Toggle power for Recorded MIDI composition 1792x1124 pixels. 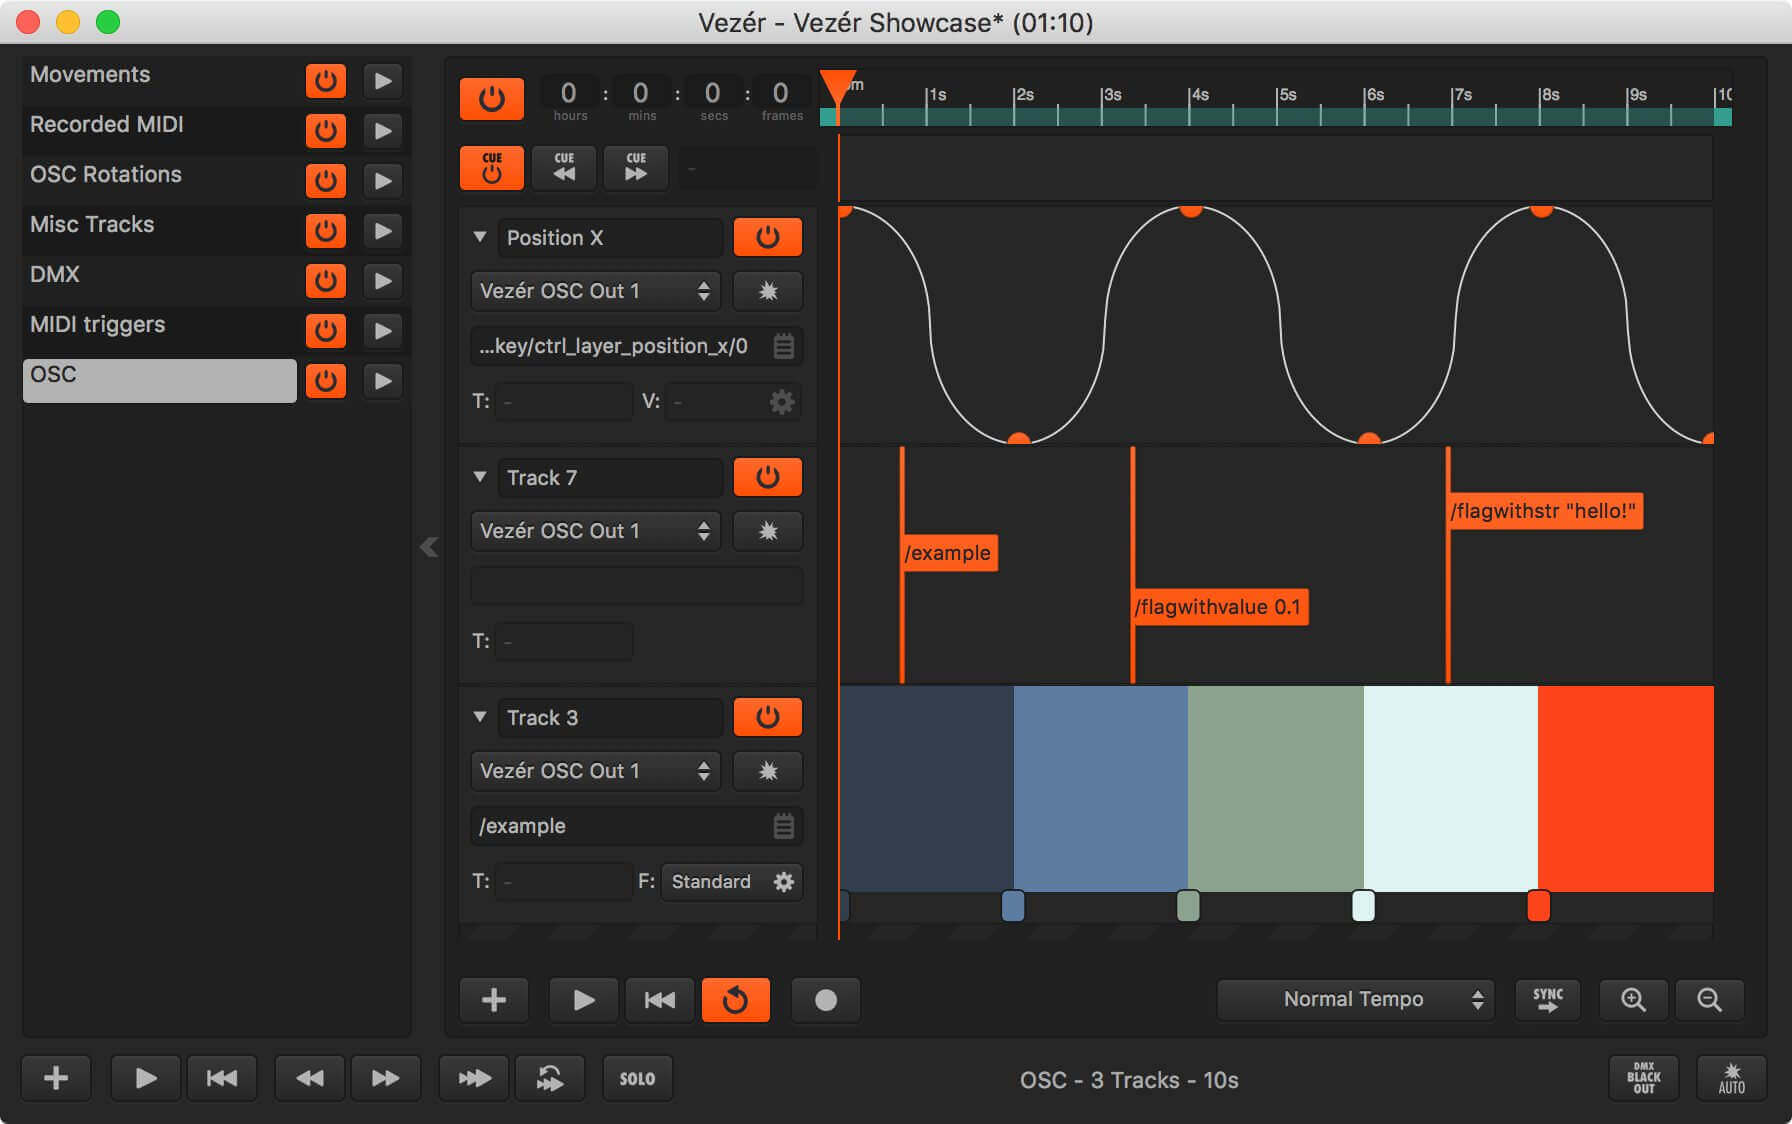tap(326, 130)
